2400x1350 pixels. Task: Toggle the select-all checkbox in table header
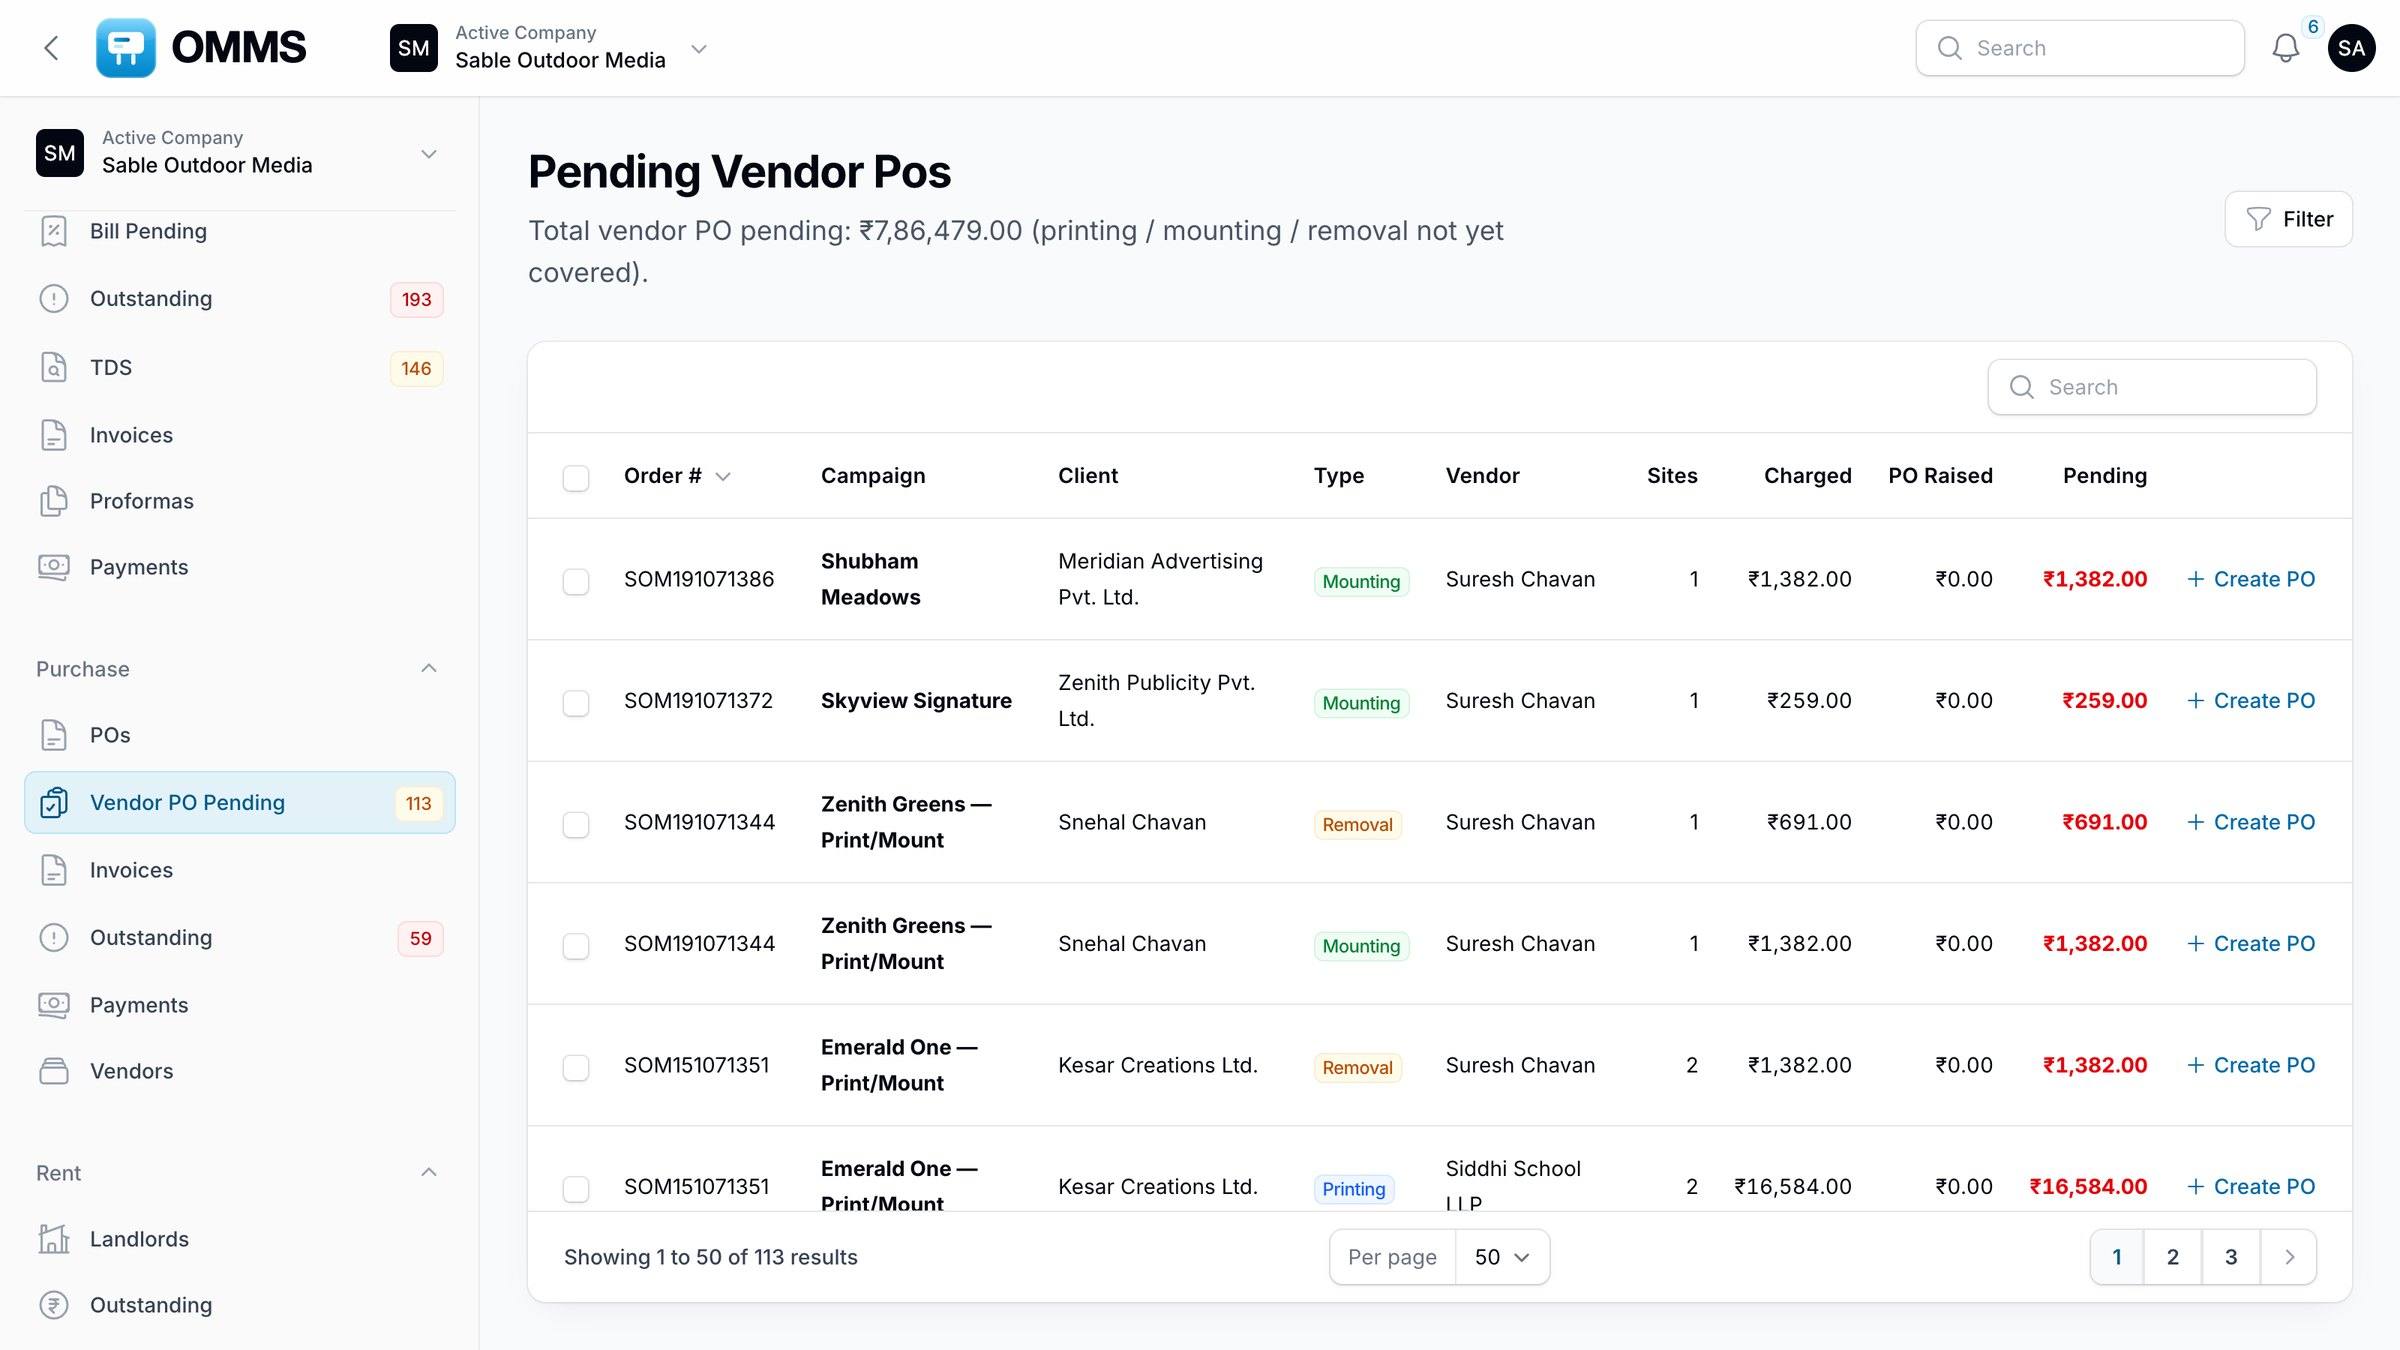pyautogui.click(x=576, y=478)
